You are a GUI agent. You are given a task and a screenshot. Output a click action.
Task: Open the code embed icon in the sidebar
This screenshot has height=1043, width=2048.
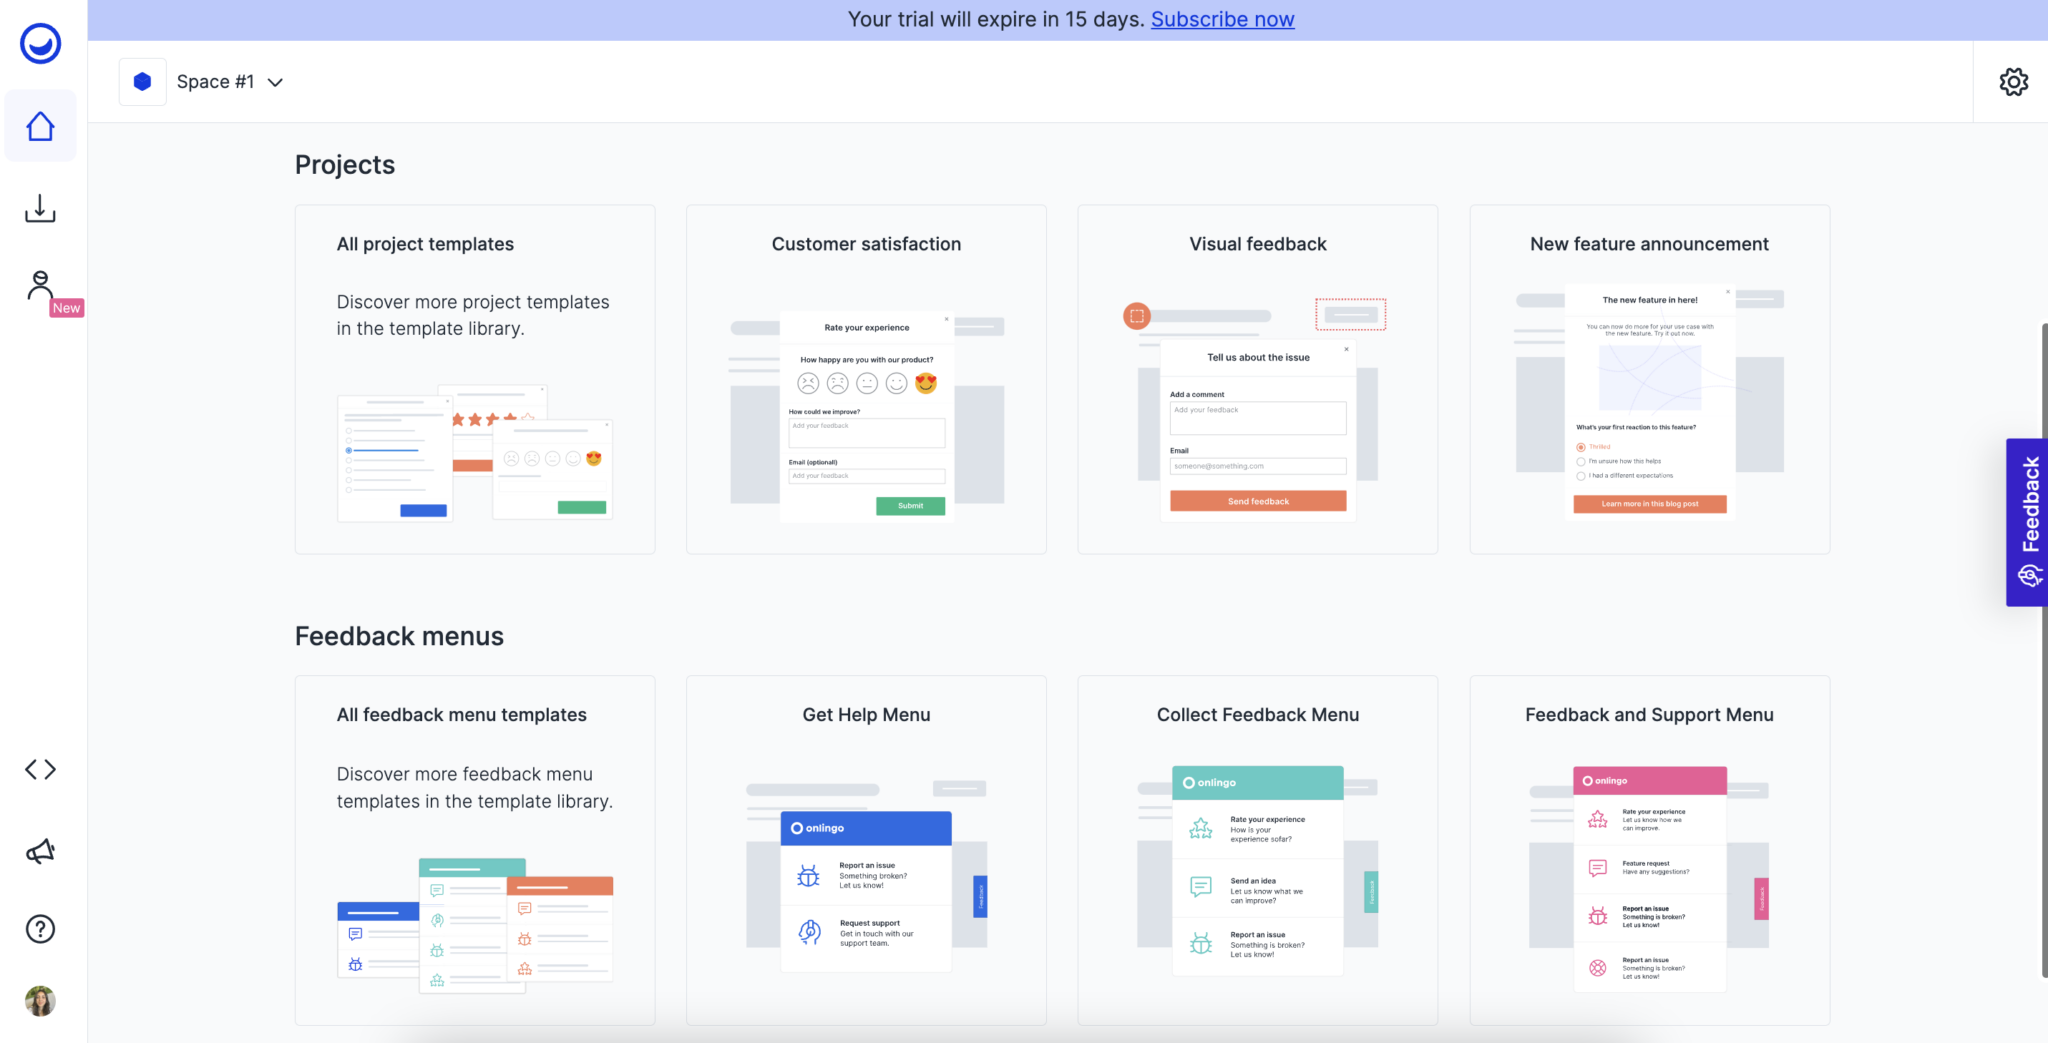click(x=40, y=769)
